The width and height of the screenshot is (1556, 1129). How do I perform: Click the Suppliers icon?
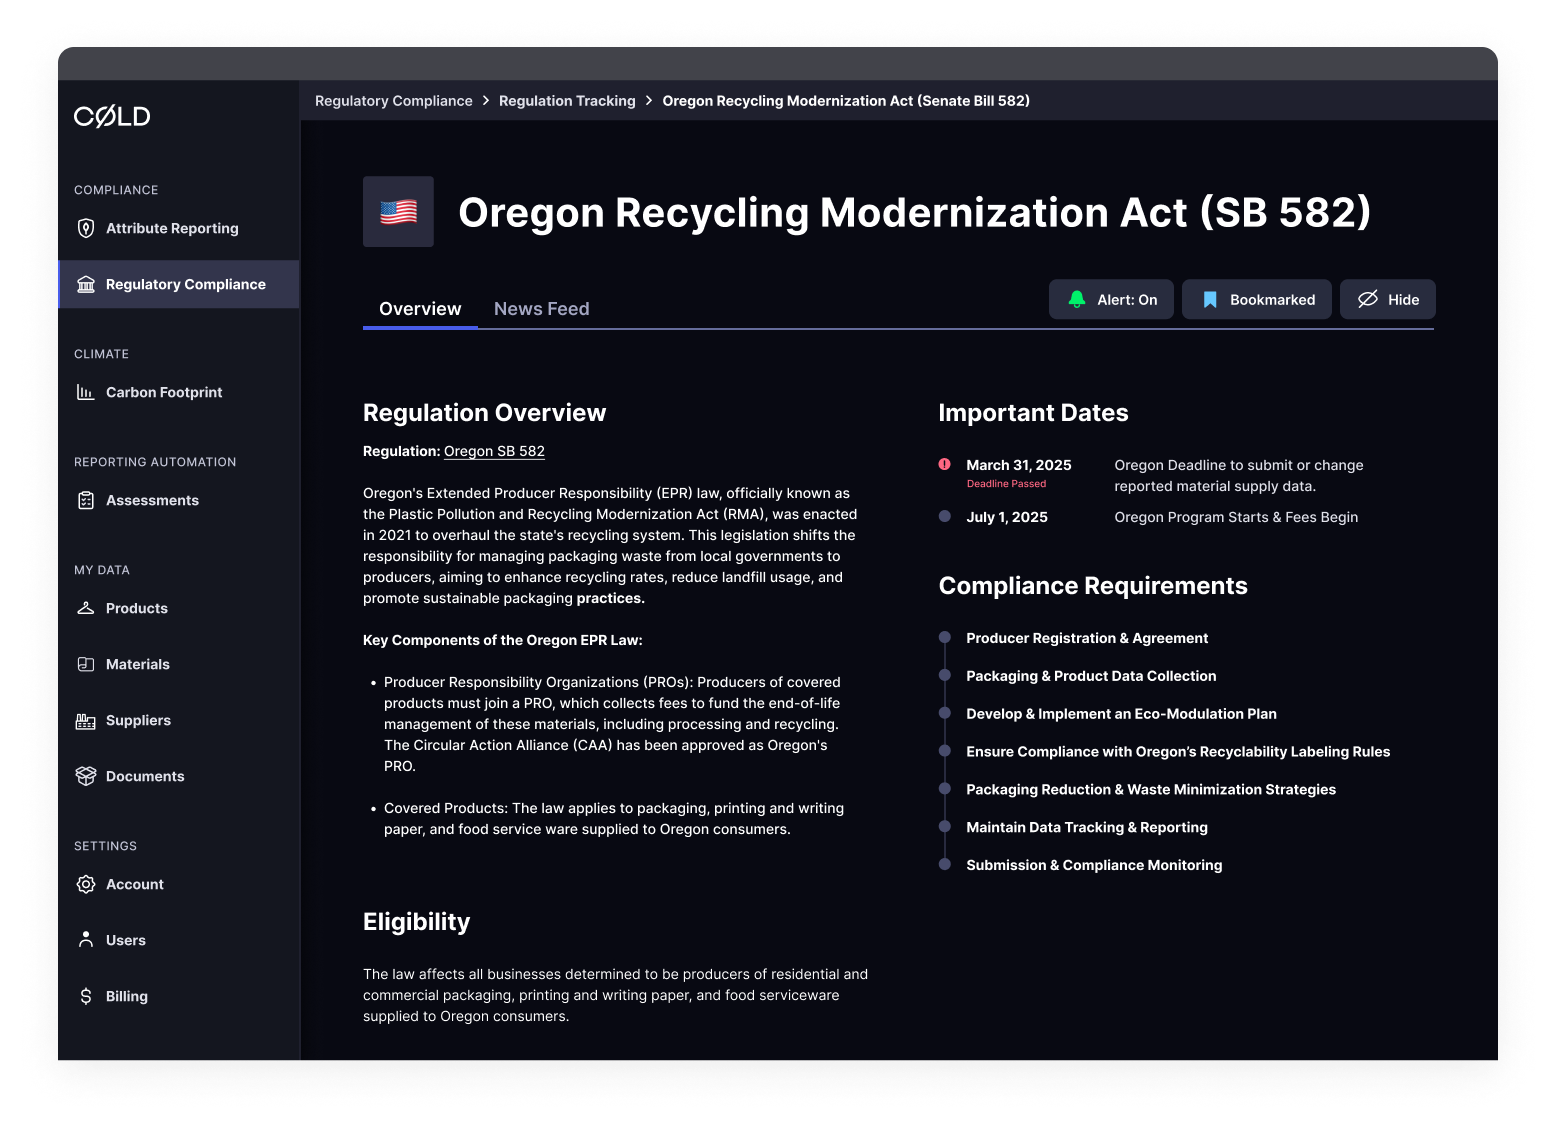tap(86, 720)
